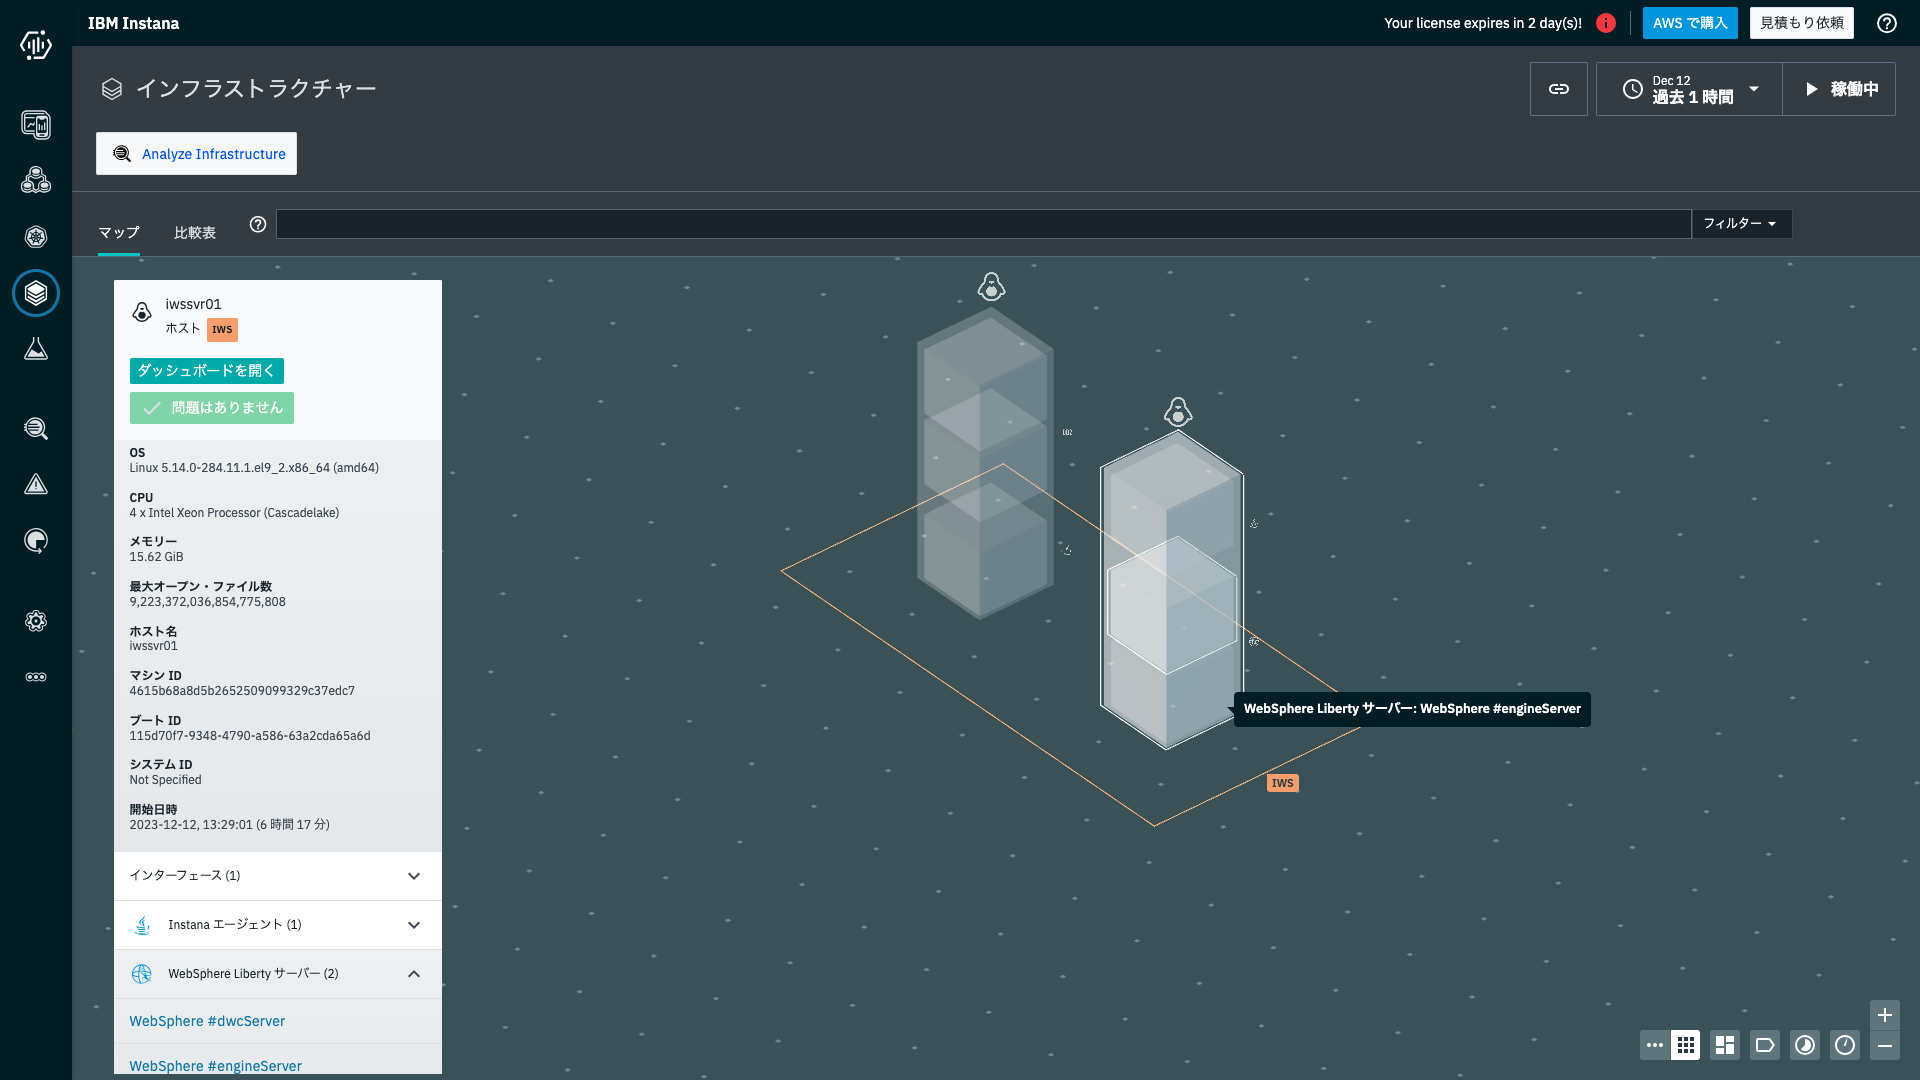Toggle the 稼働中 live mode button

click(x=1839, y=89)
